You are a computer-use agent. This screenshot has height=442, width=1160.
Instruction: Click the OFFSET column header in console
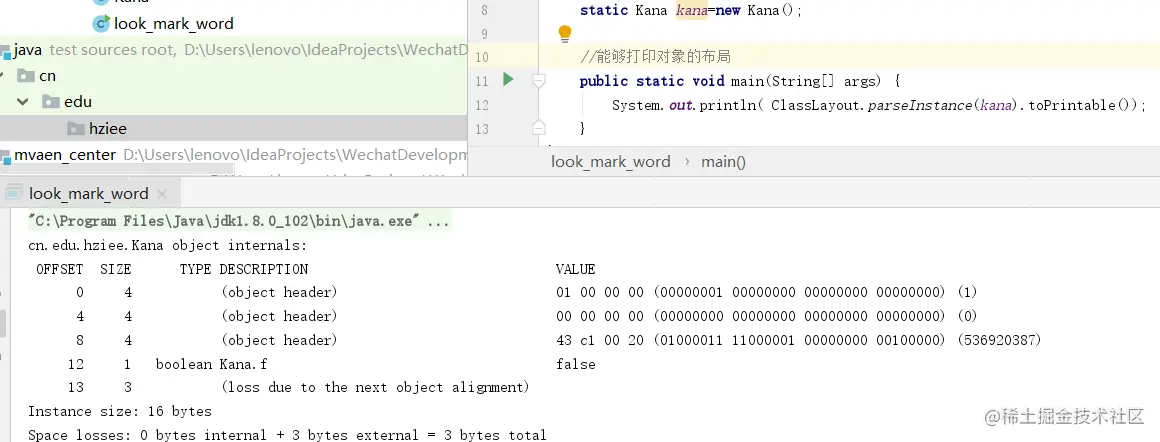pyautogui.click(x=60, y=269)
